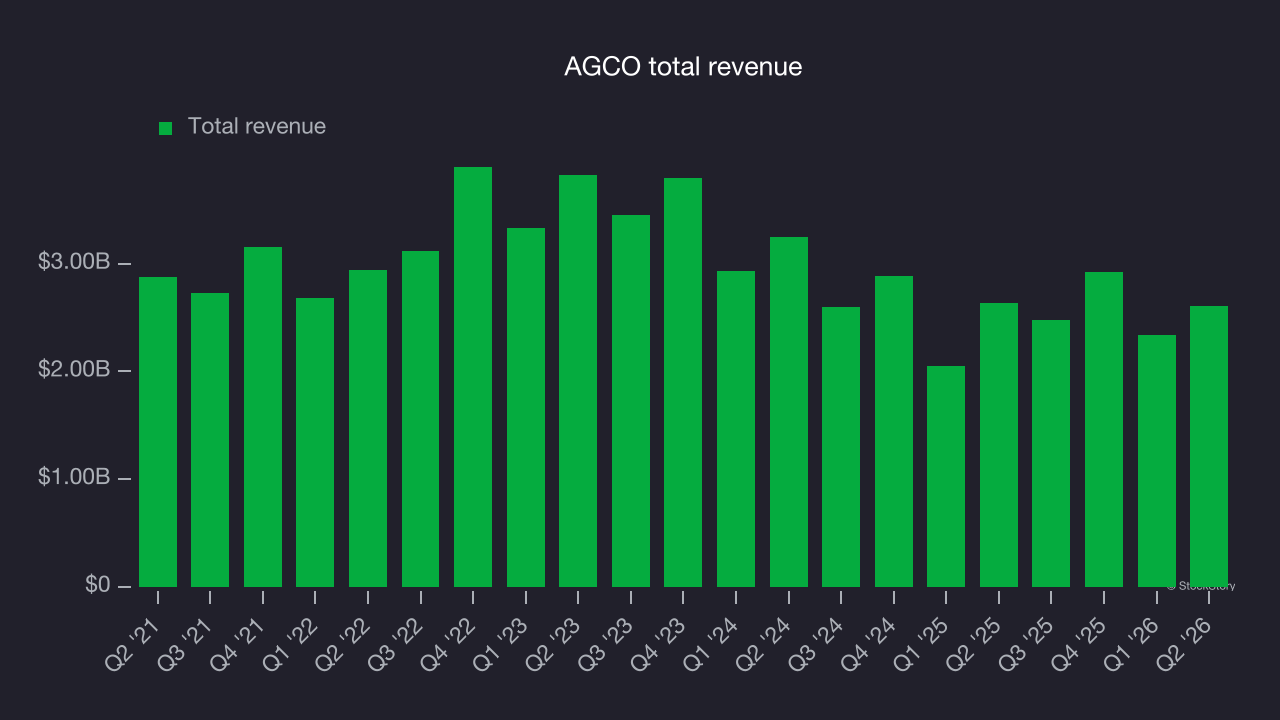Viewport: 1280px width, 720px height.
Task: Click the Q1 '22 revenue bar
Action: [315, 442]
